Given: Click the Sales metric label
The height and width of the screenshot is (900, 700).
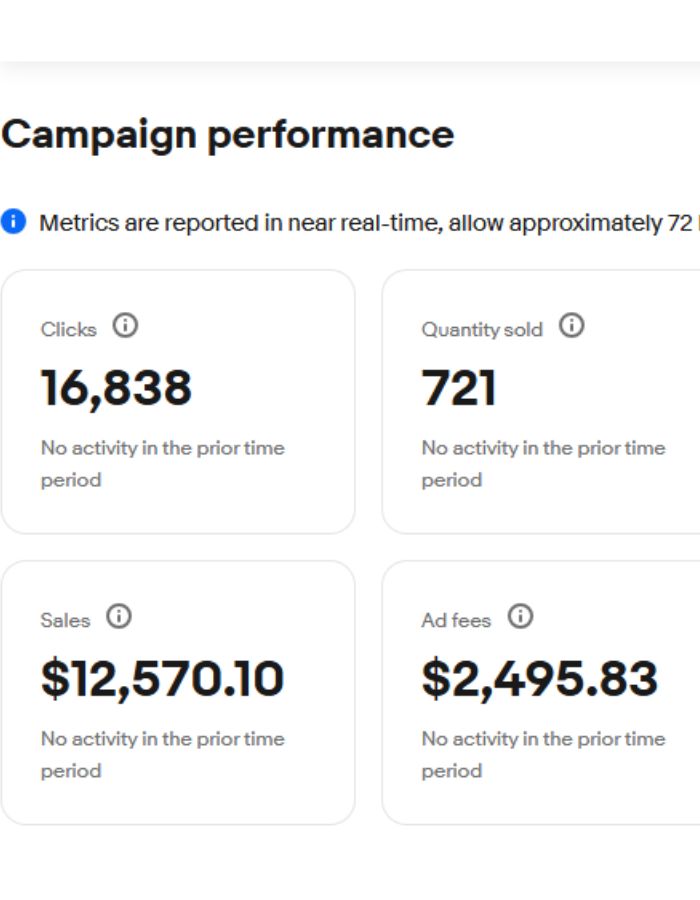Looking at the screenshot, I should click(65, 620).
